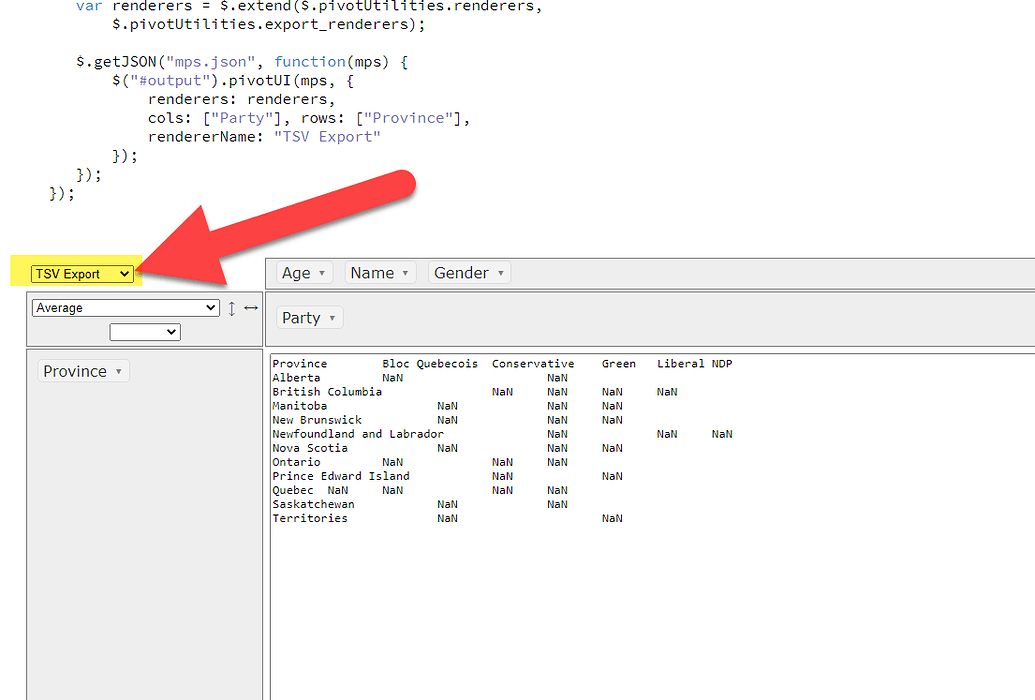Click the highlighted TSV Export label
Viewport: 1035px width, 700px height.
(x=70, y=273)
